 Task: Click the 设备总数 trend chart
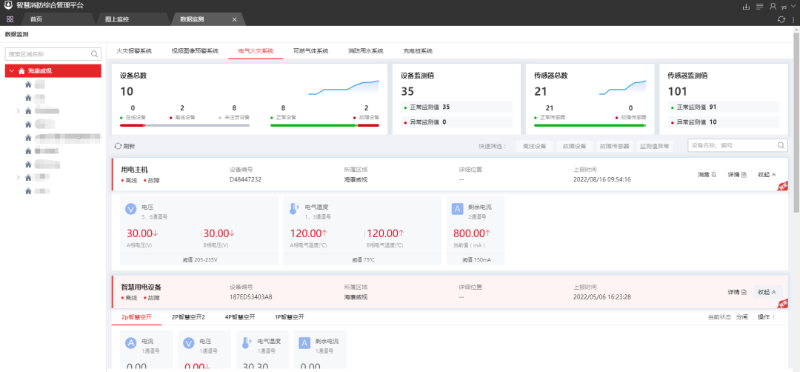pos(343,88)
